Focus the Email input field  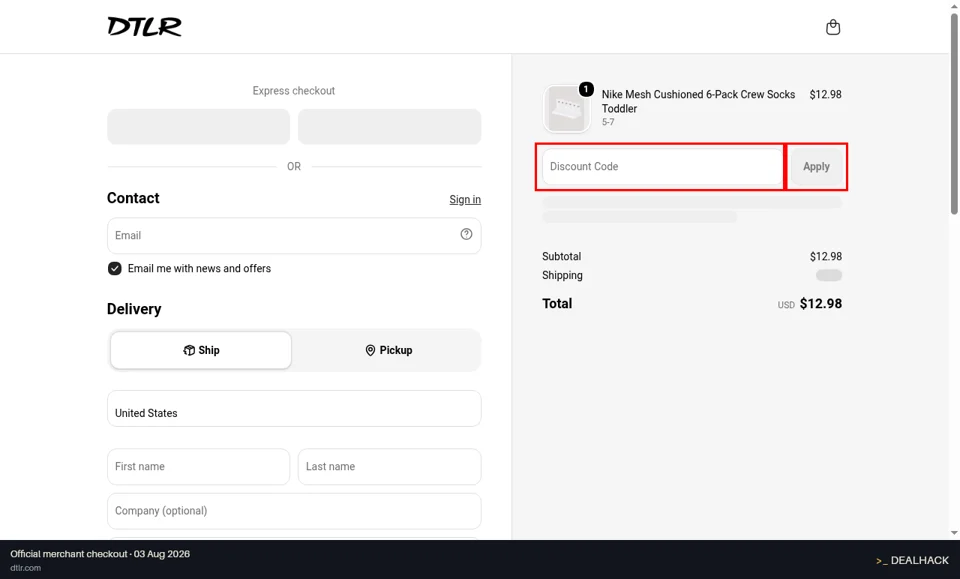(294, 236)
